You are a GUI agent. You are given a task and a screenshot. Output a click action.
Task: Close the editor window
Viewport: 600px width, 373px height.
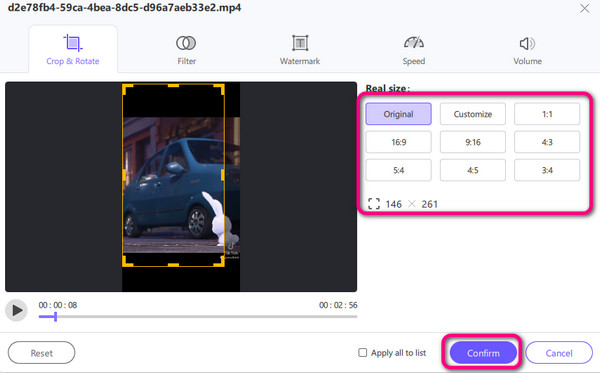click(x=584, y=8)
